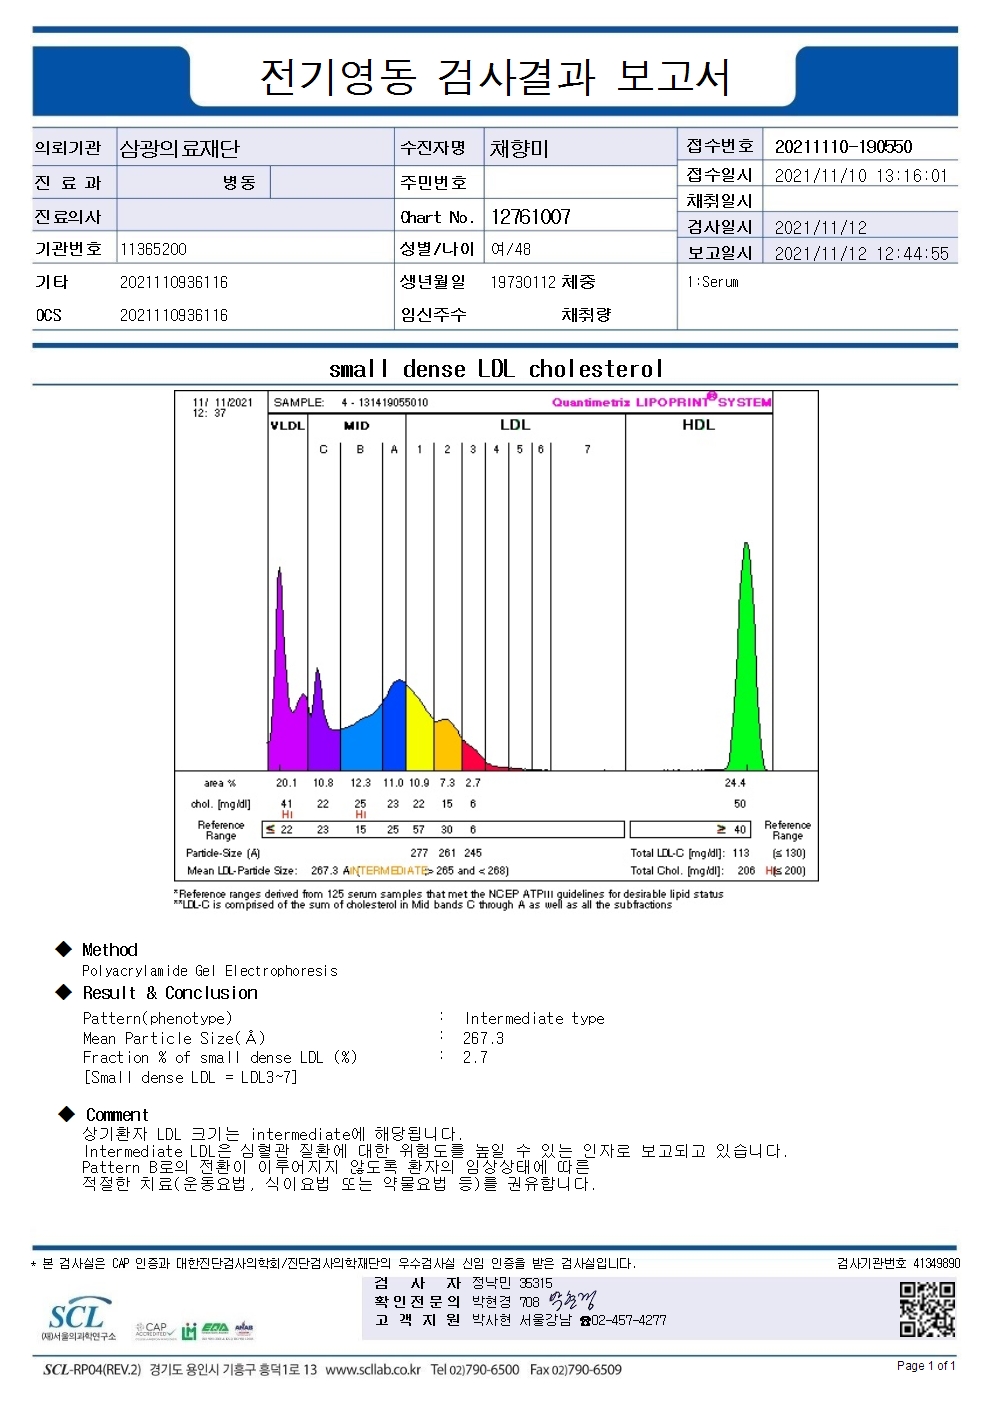Click the empty 주민번호 value field
The height and width of the screenshot is (1403, 992).
click(x=580, y=182)
